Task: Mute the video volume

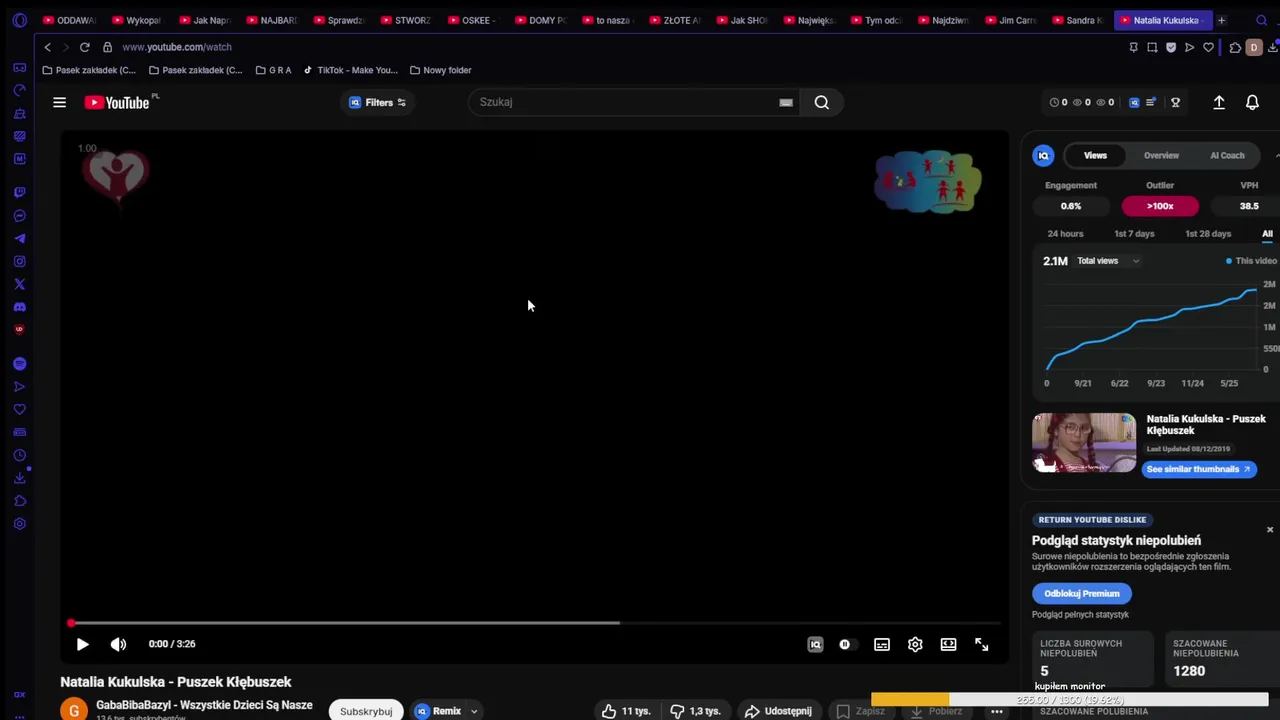Action: (x=118, y=645)
